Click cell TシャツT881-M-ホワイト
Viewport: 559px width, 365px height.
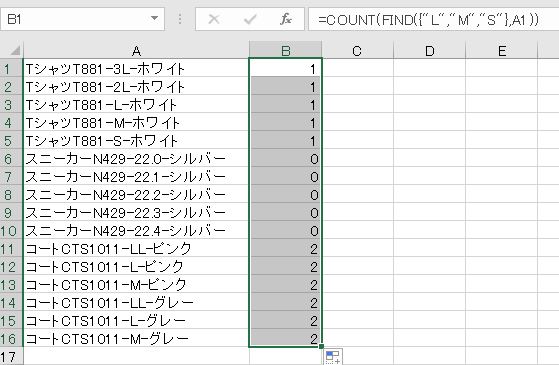click(136, 122)
